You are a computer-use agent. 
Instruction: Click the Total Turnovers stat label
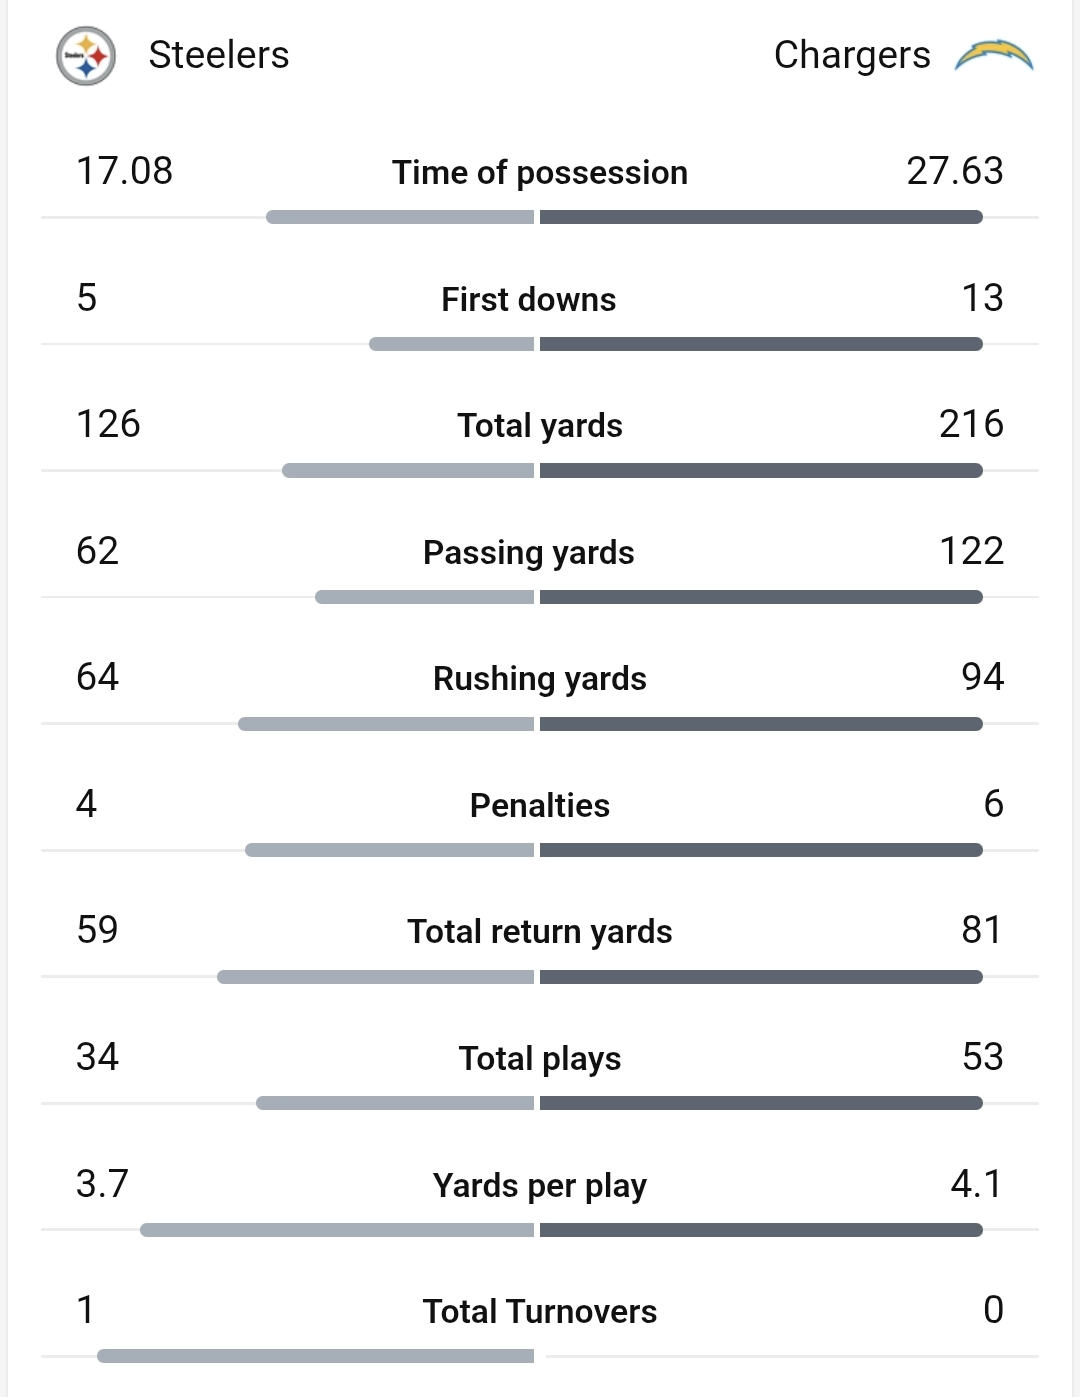coord(540,1311)
